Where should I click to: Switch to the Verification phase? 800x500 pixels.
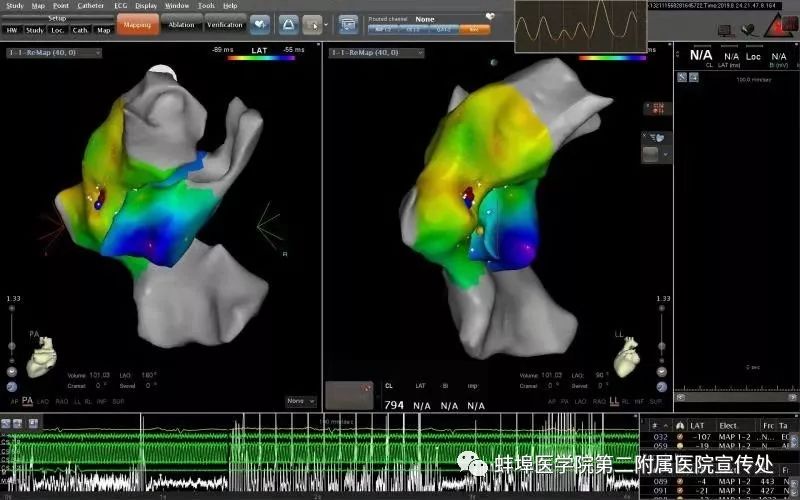tap(224, 24)
